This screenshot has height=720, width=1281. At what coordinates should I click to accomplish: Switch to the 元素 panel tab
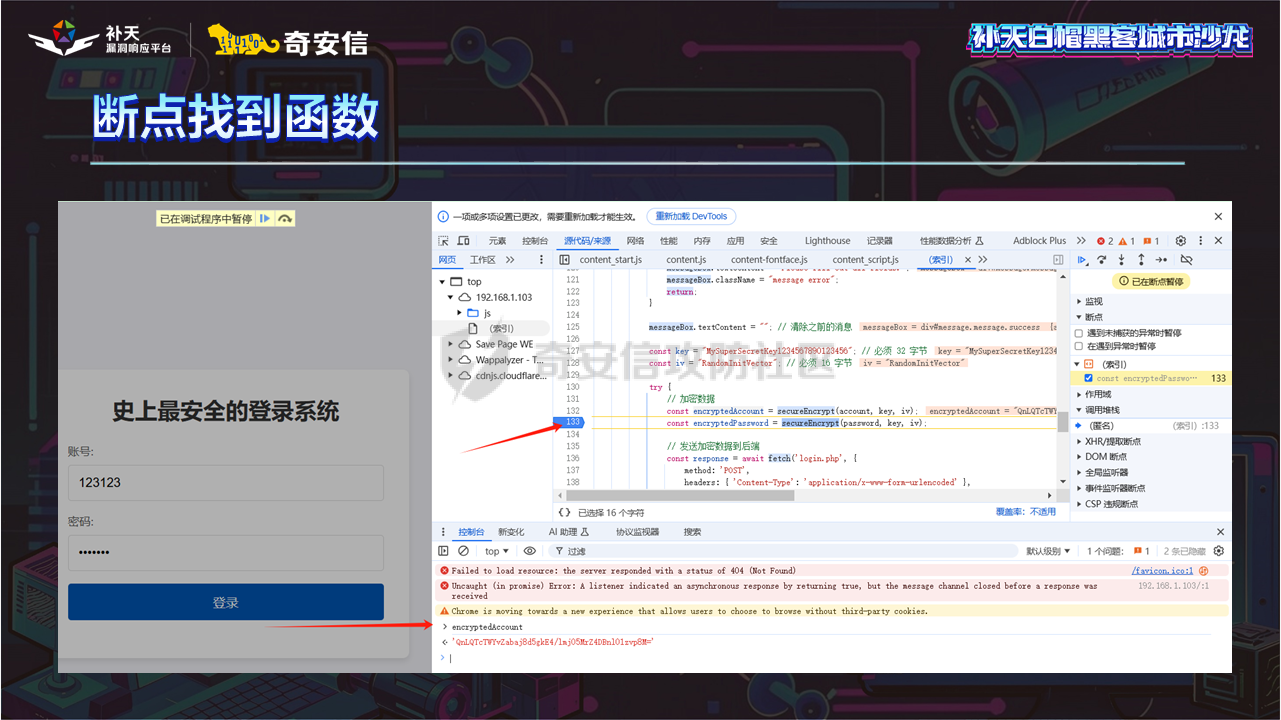click(497, 241)
